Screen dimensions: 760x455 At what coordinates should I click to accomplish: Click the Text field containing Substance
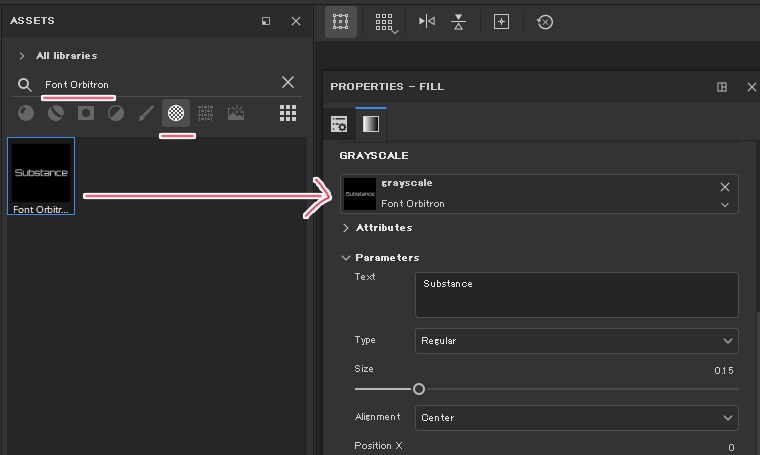(576, 295)
